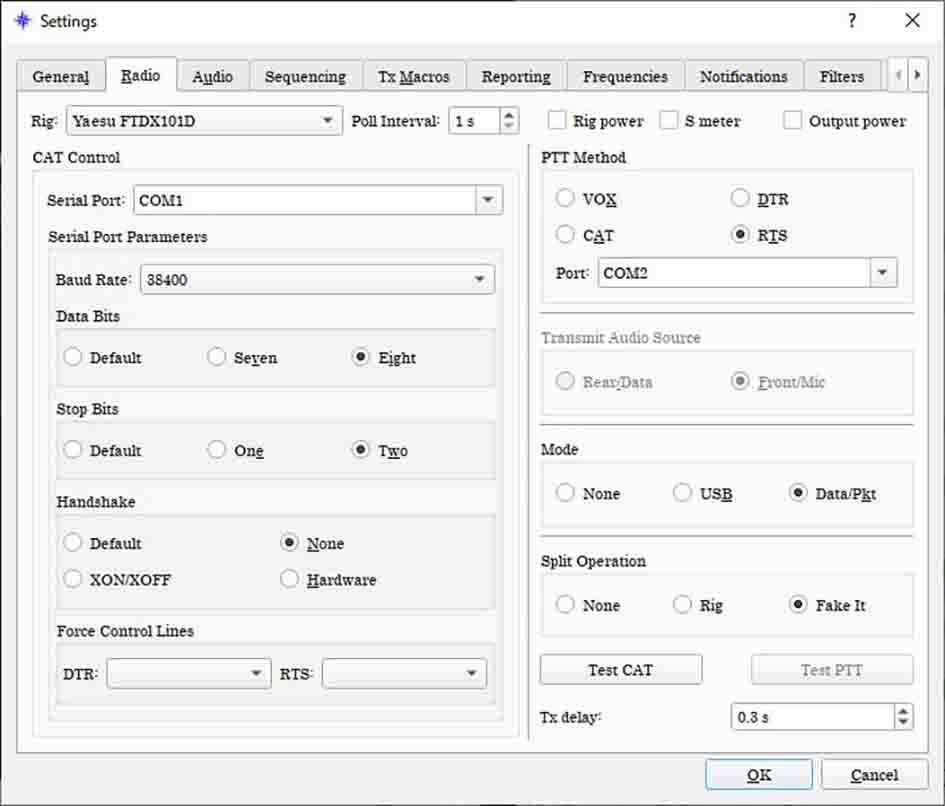Open the Frequencies tab

tap(625, 77)
